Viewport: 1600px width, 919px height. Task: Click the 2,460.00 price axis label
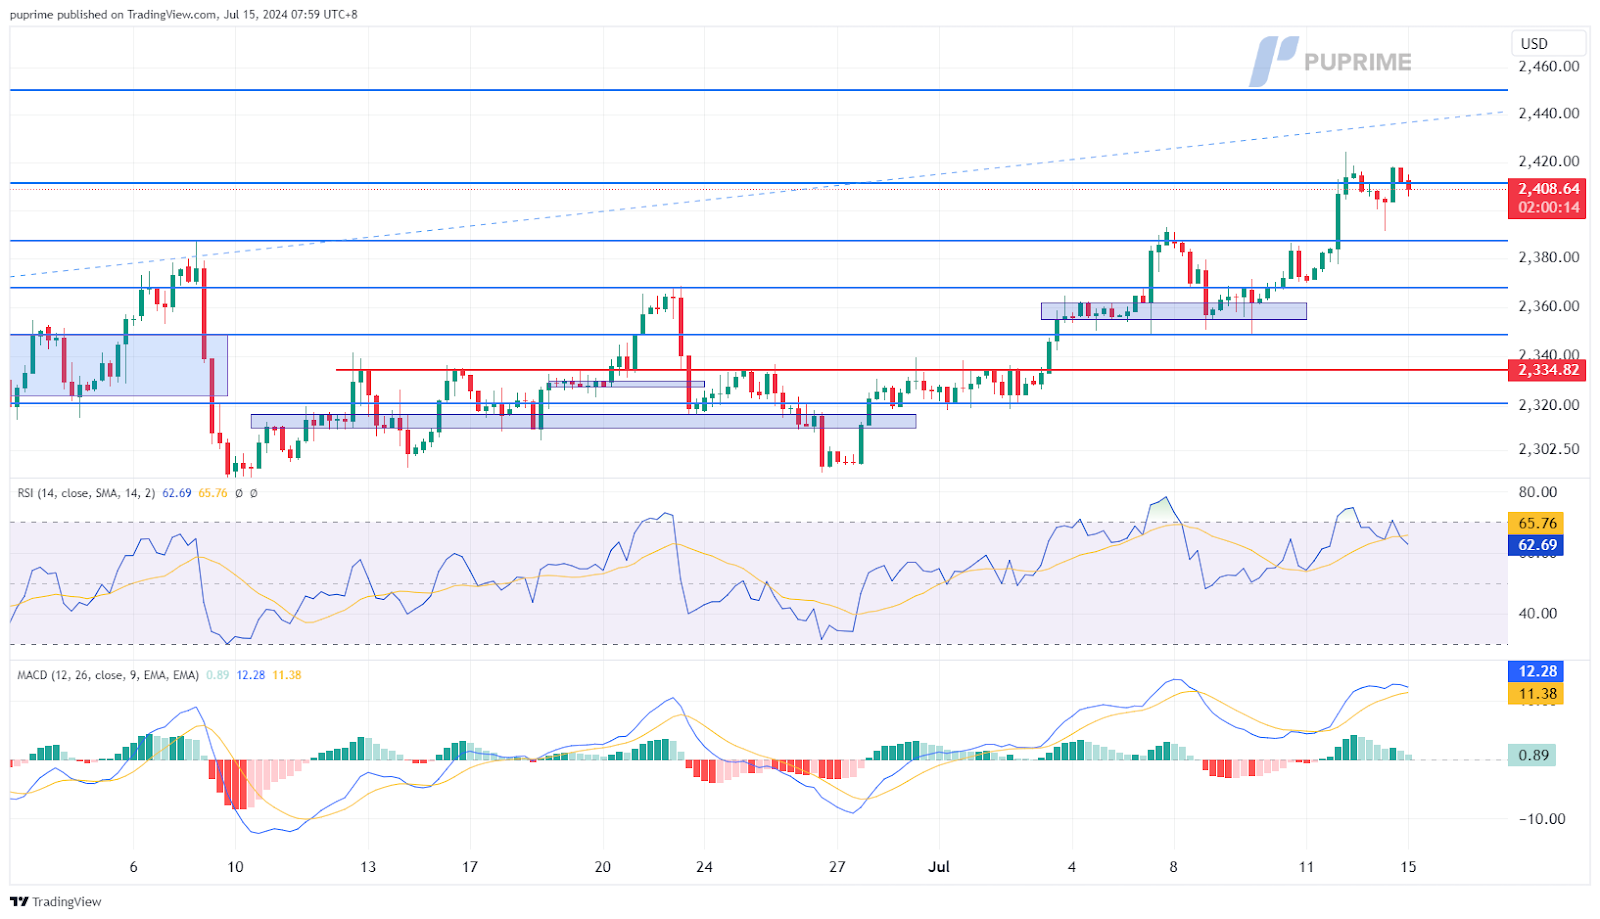tap(1548, 66)
